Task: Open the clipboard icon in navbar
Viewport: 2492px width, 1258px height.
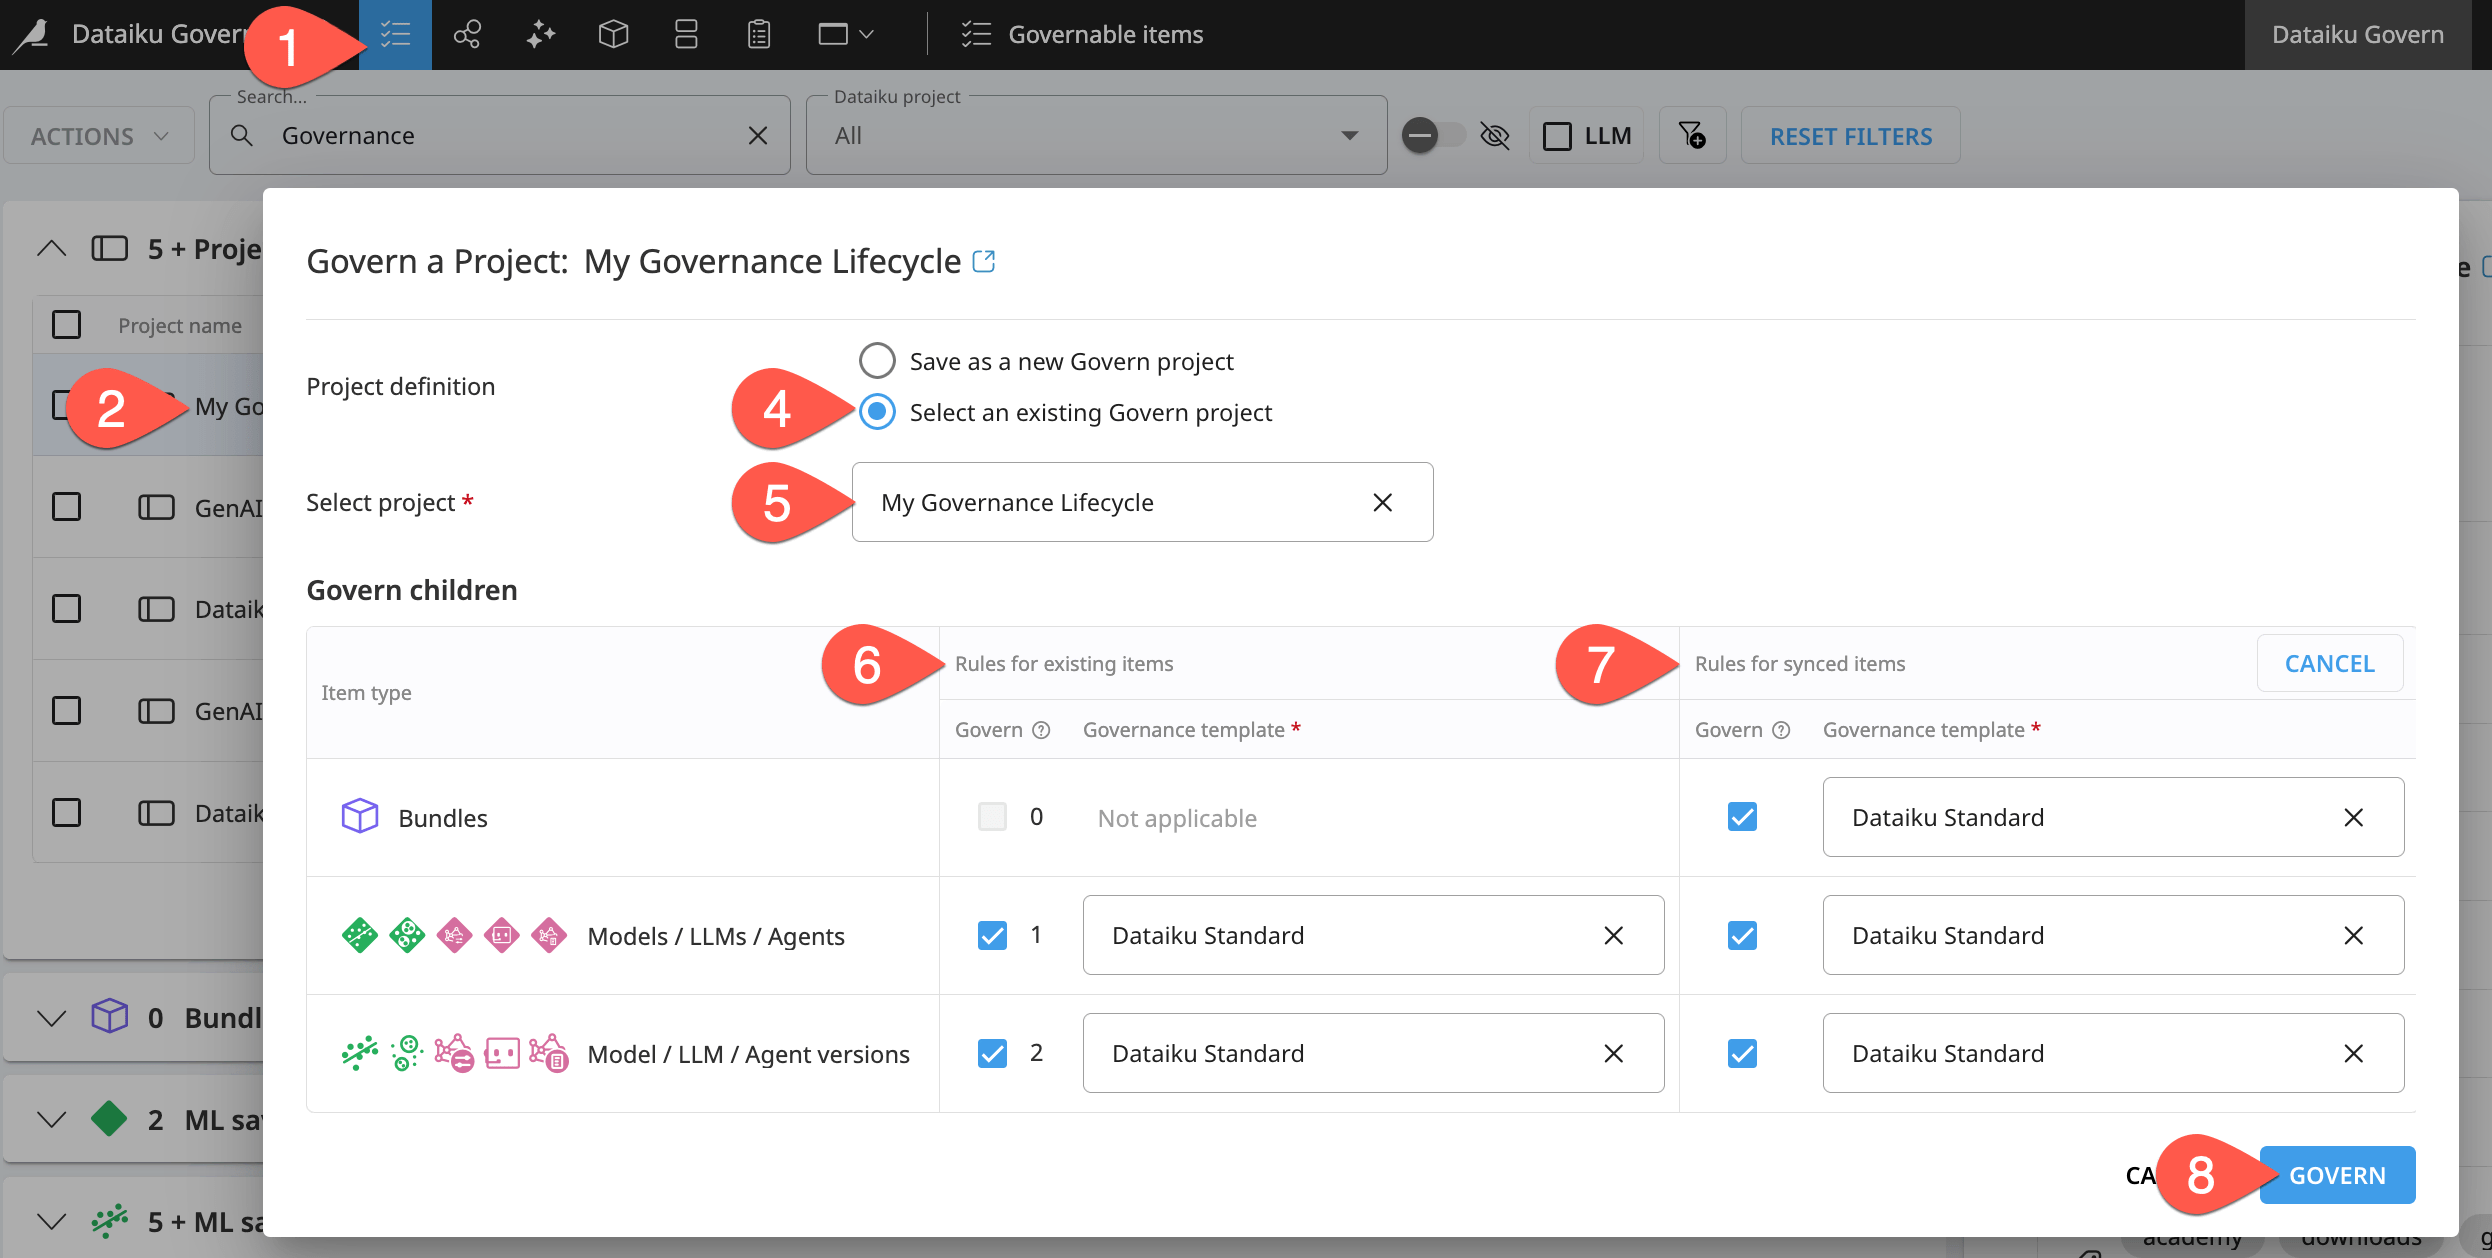Action: pyautogui.click(x=759, y=35)
